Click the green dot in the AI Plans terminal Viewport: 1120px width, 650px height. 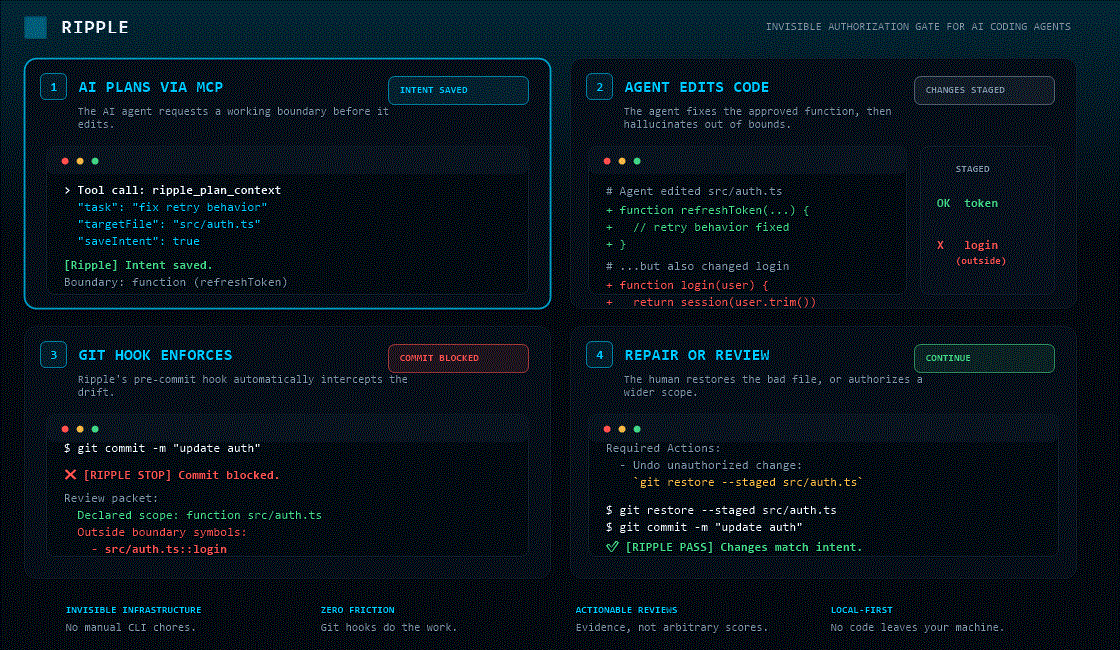(95, 161)
